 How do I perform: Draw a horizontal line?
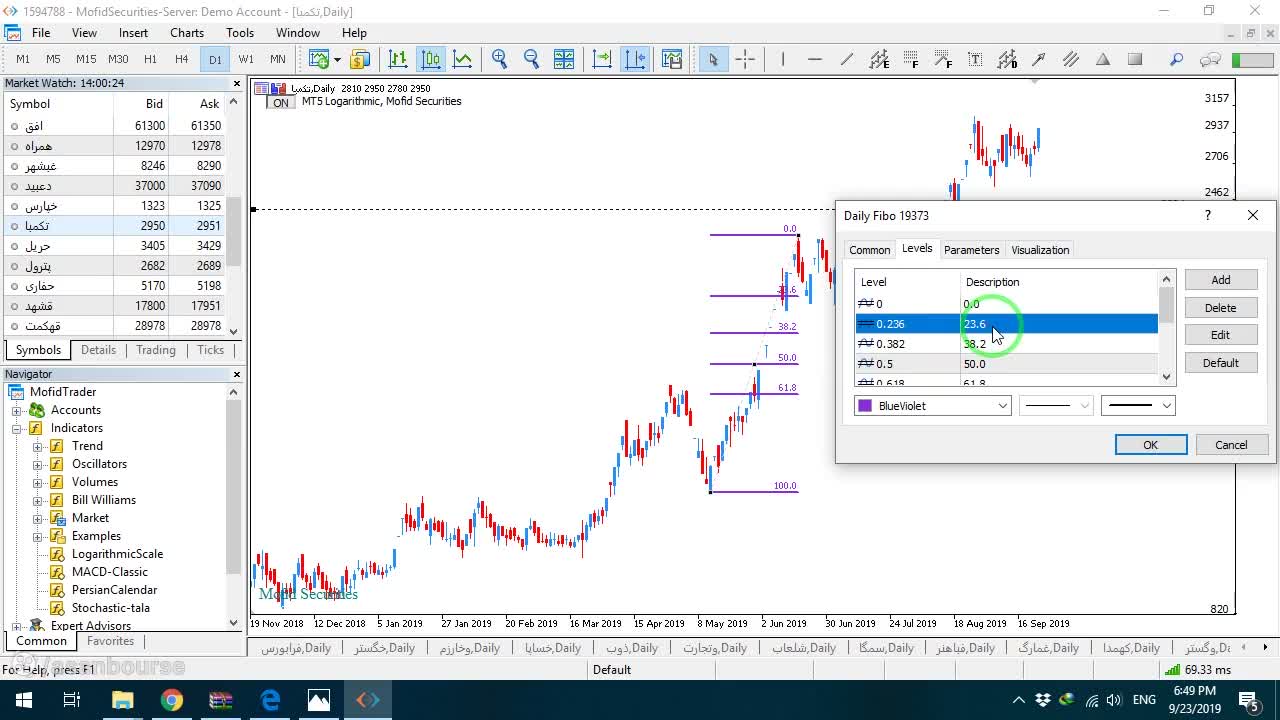click(x=815, y=59)
